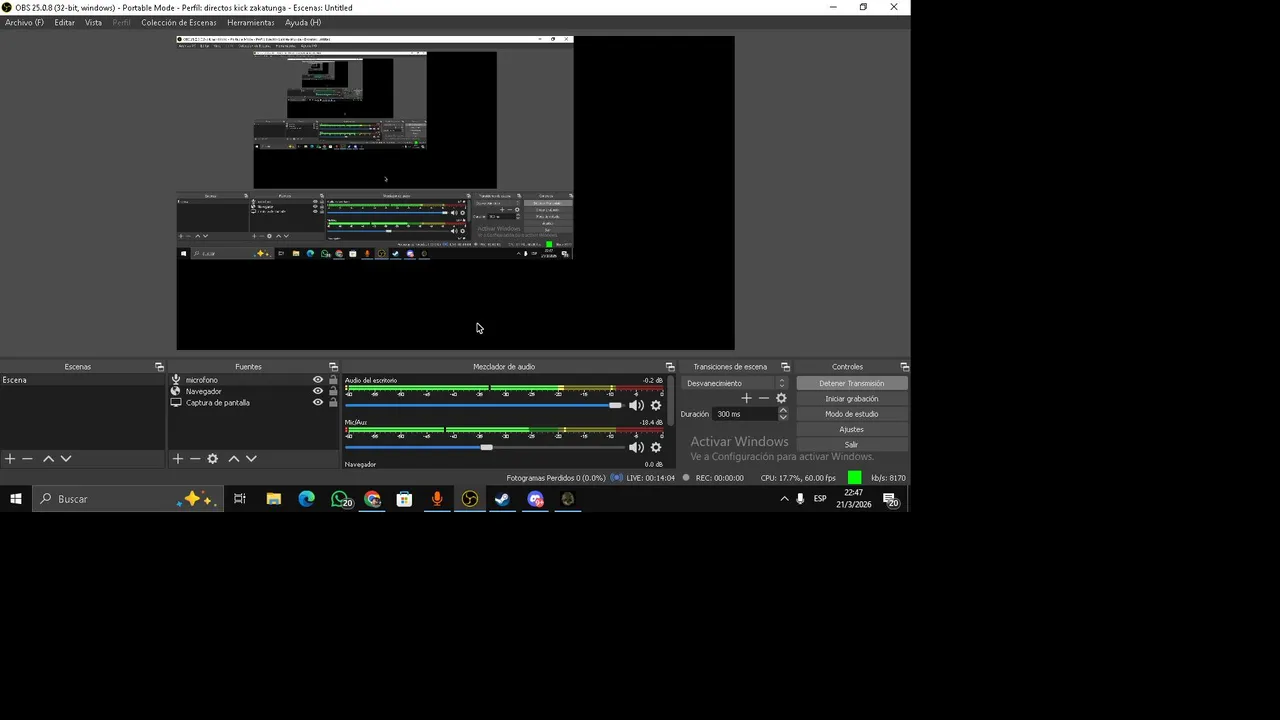Image resolution: width=1280 pixels, height=720 pixels.
Task: Remove the selected source in Fuentes
Action: (x=195, y=458)
